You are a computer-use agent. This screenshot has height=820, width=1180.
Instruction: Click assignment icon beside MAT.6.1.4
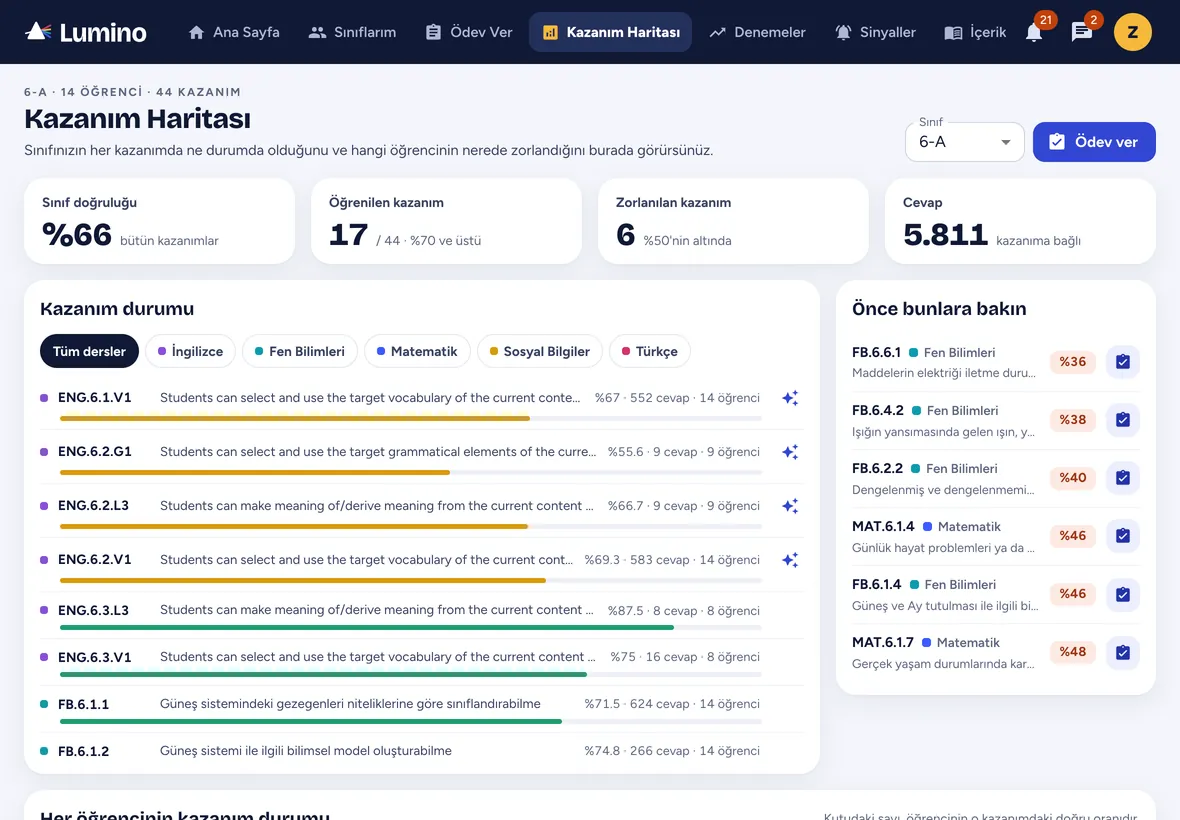[x=1122, y=536]
